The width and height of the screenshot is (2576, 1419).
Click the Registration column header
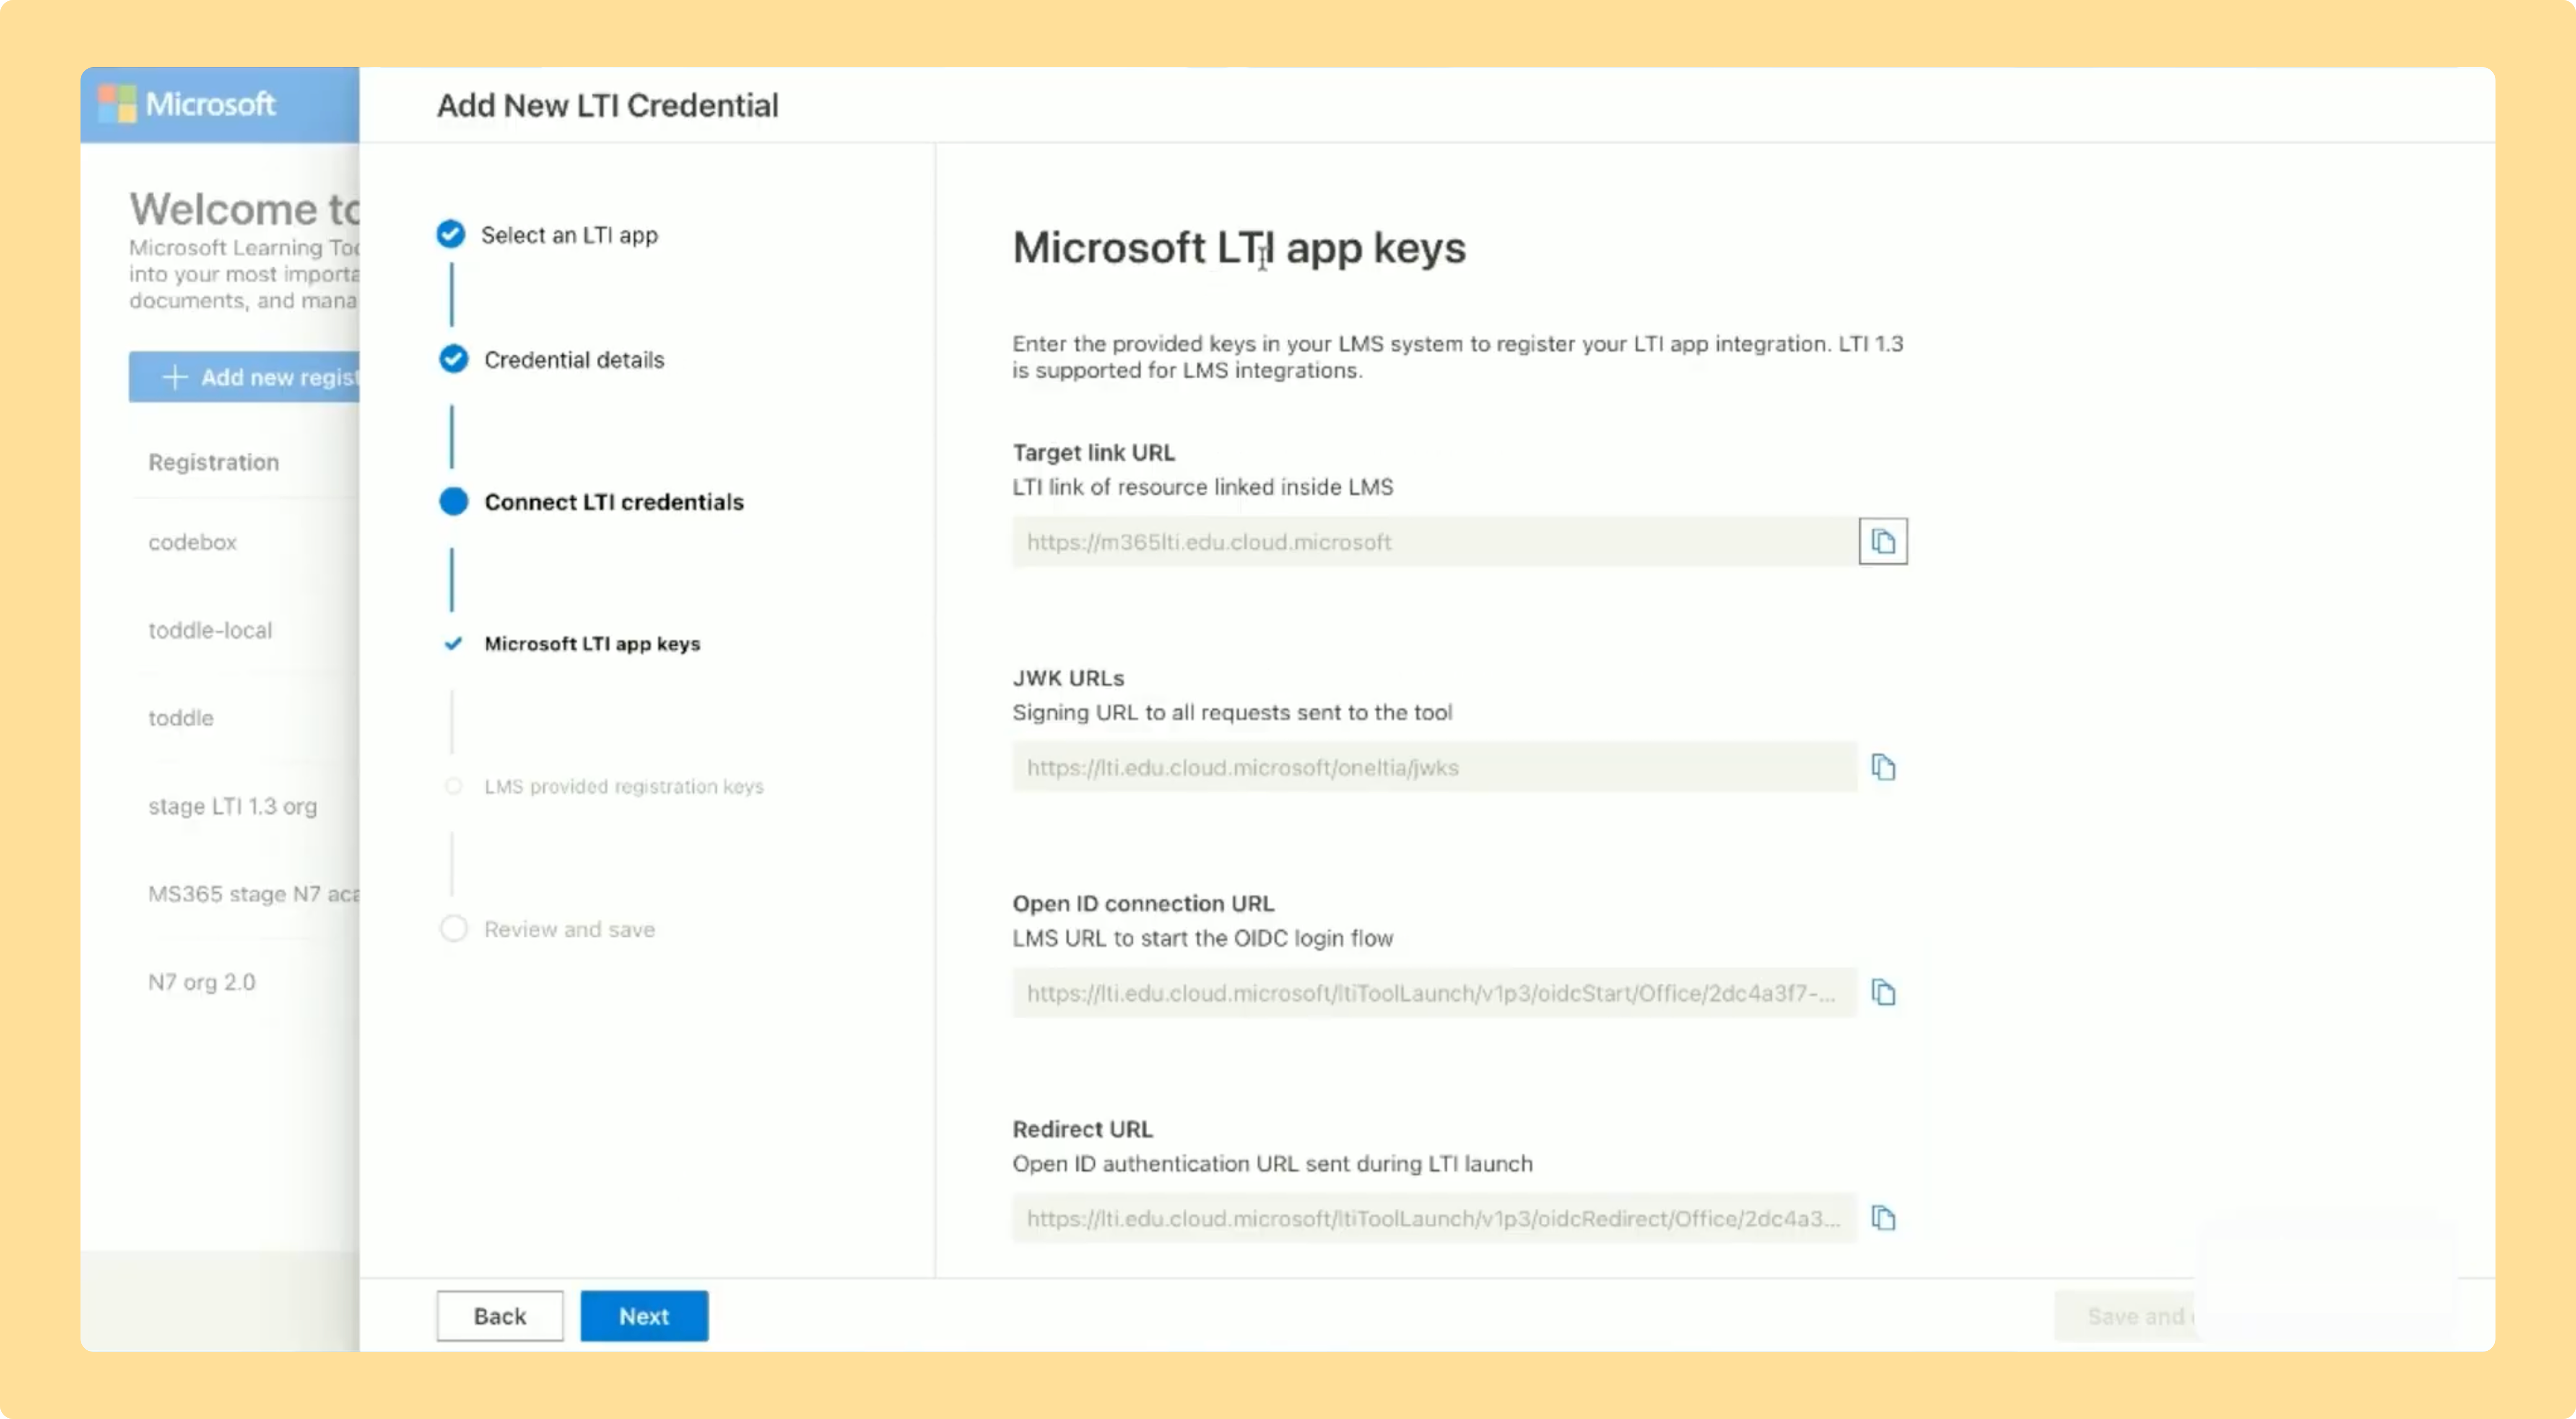[x=214, y=462]
